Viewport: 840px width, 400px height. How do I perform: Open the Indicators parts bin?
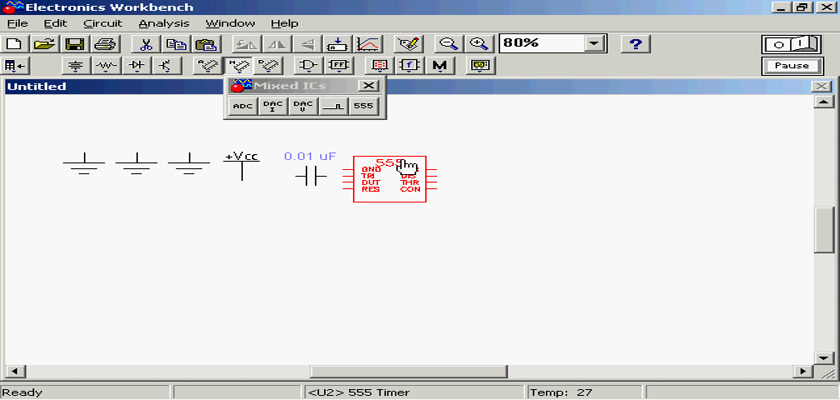[380, 66]
